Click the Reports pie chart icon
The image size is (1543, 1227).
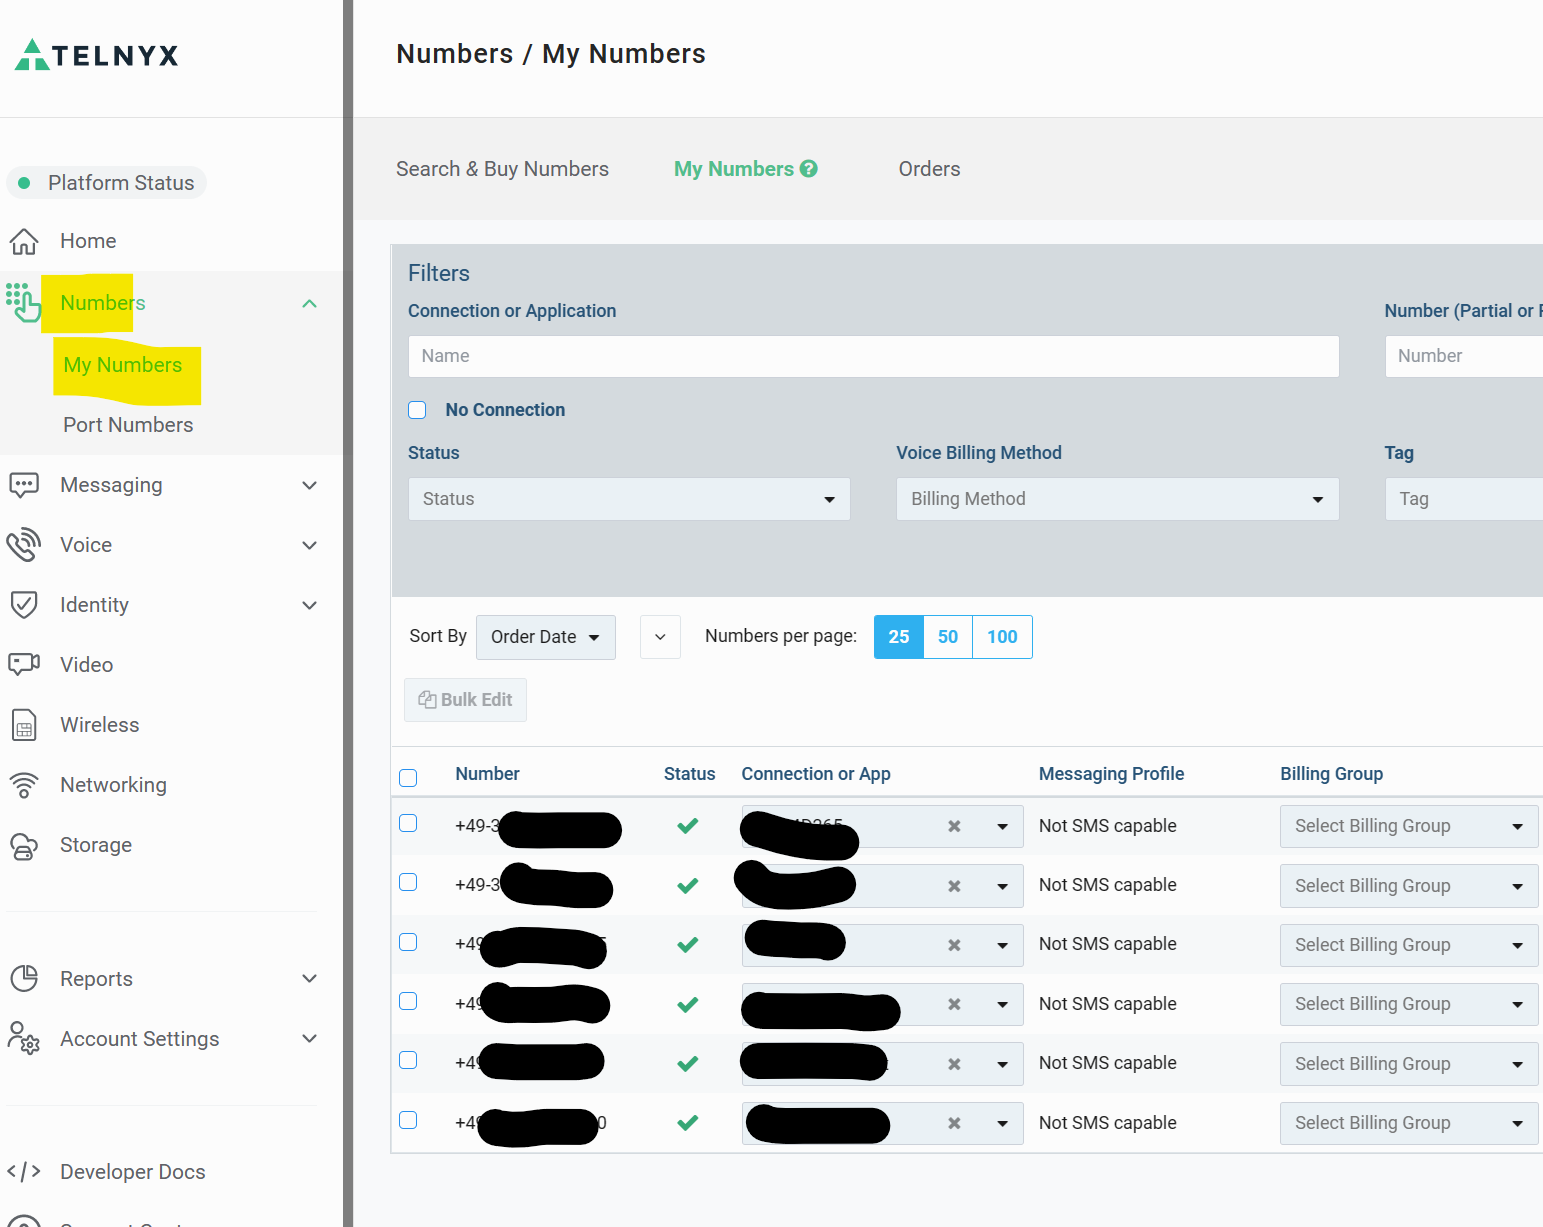point(24,979)
